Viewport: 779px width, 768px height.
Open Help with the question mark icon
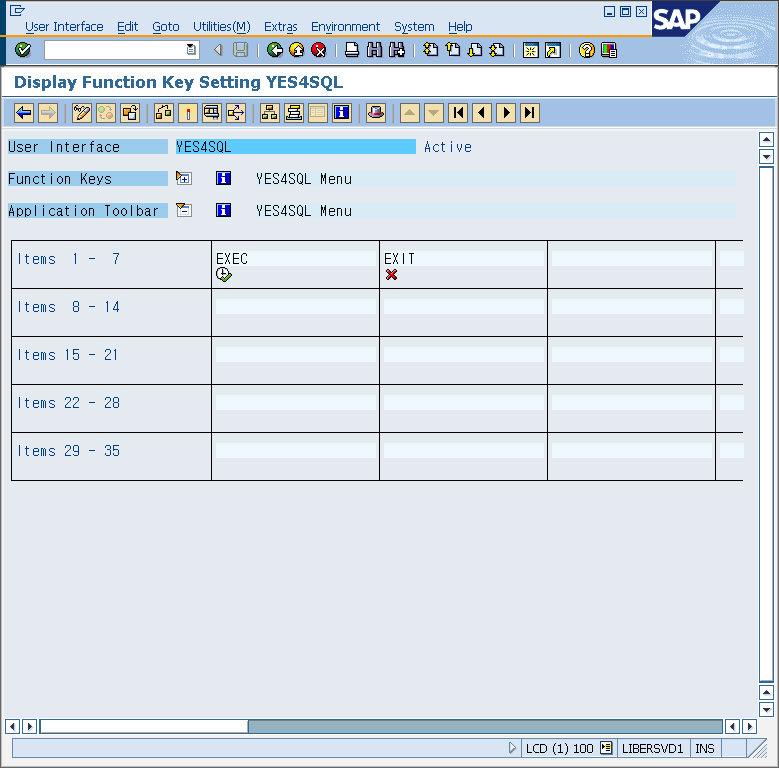point(587,50)
